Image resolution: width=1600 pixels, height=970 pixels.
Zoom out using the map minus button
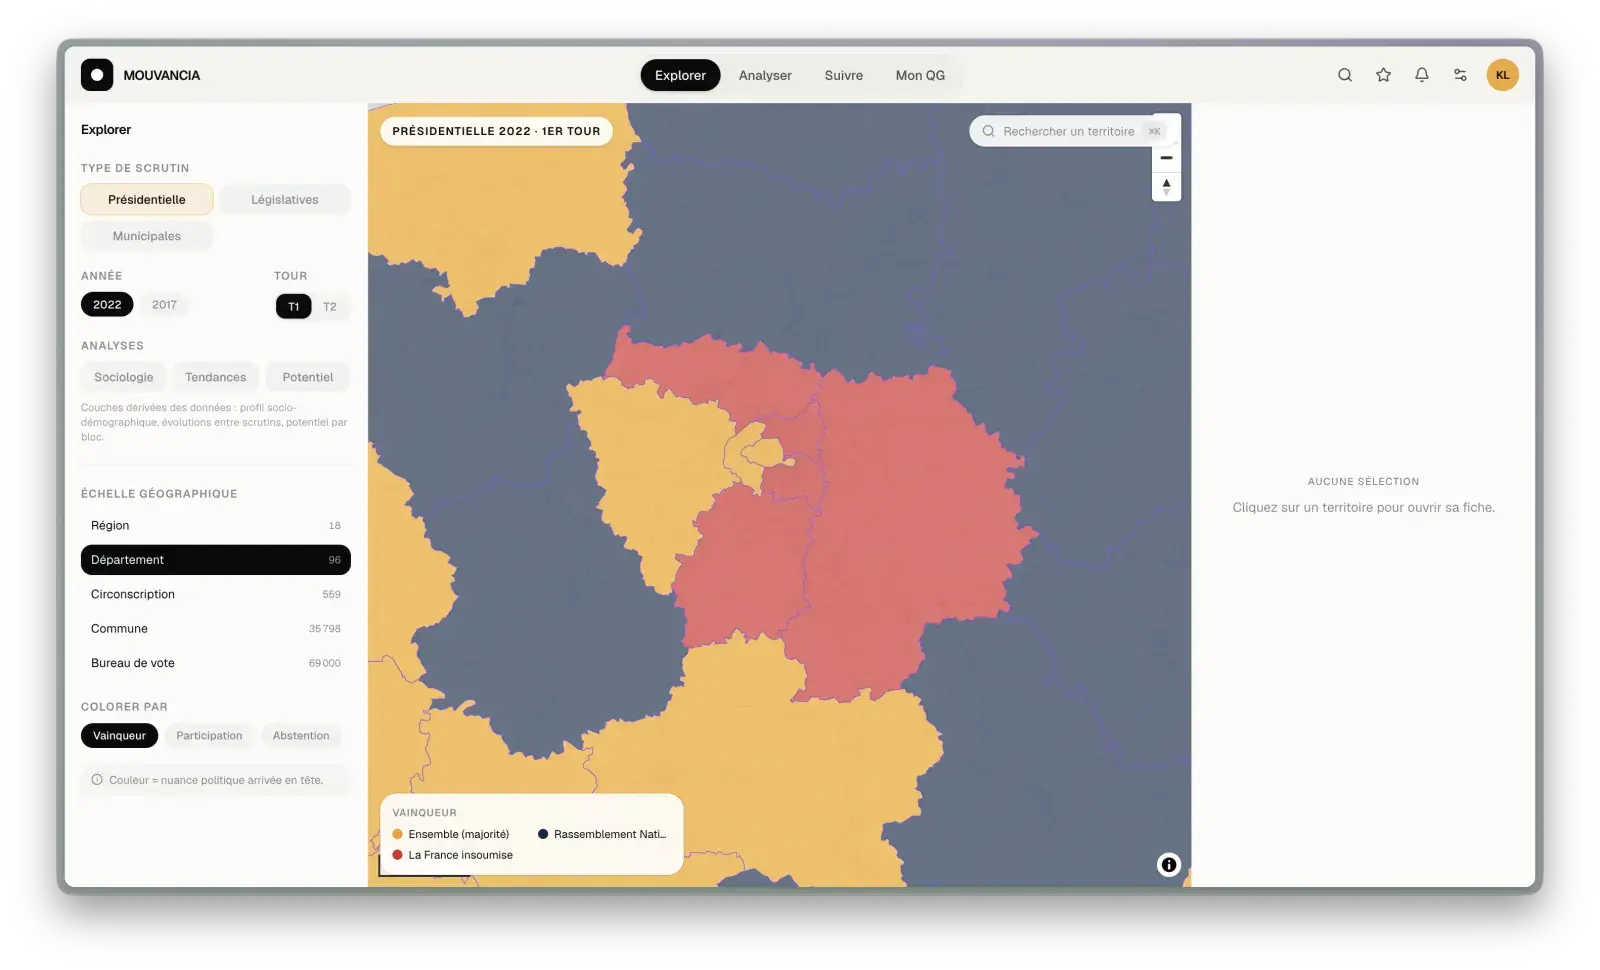coord(1166,158)
